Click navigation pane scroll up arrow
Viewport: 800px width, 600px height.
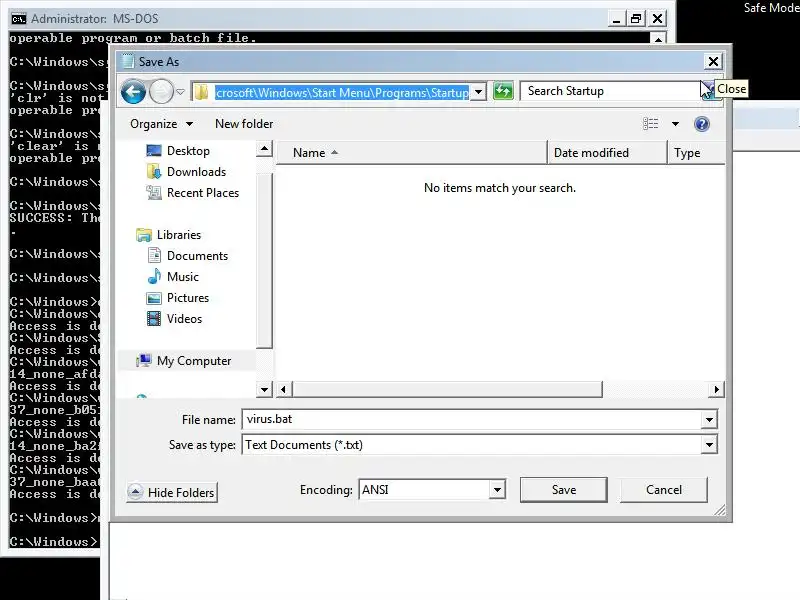pos(264,149)
